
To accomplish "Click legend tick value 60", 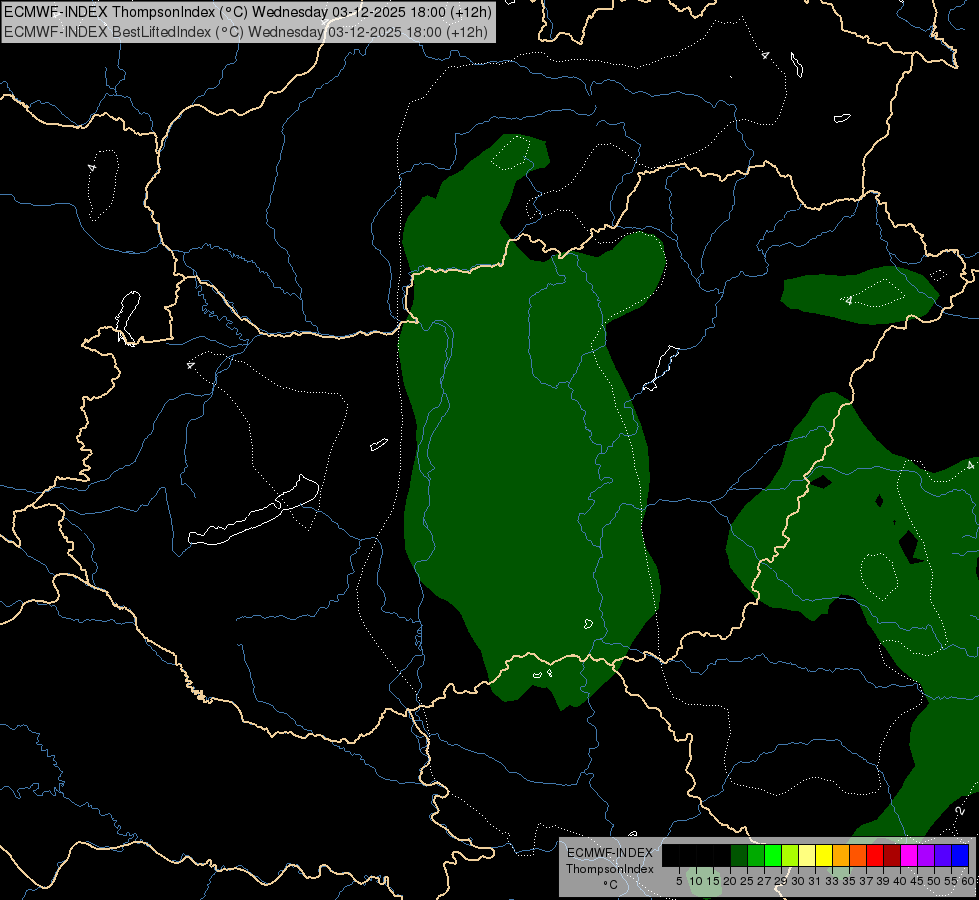I will pyautogui.click(x=968, y=881).
